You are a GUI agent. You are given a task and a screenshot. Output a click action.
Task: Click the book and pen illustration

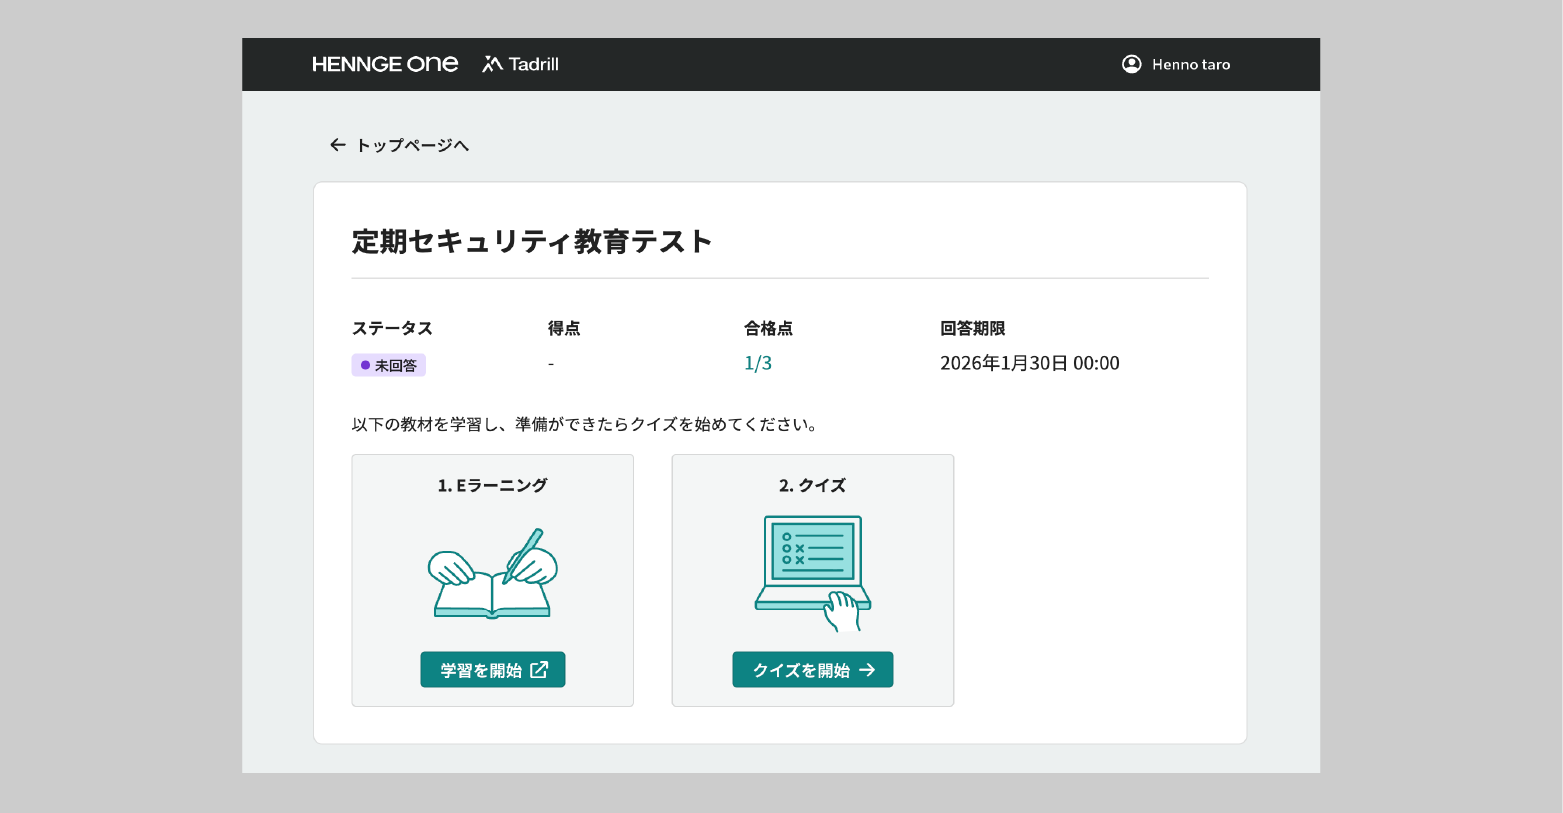click(492, 573)
